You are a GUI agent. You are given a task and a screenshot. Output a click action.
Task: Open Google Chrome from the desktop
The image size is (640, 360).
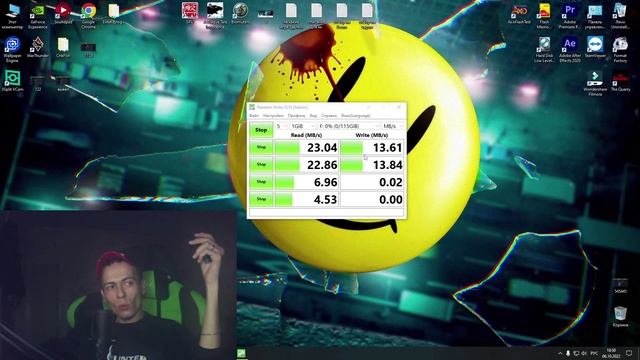tap(88, 16)
